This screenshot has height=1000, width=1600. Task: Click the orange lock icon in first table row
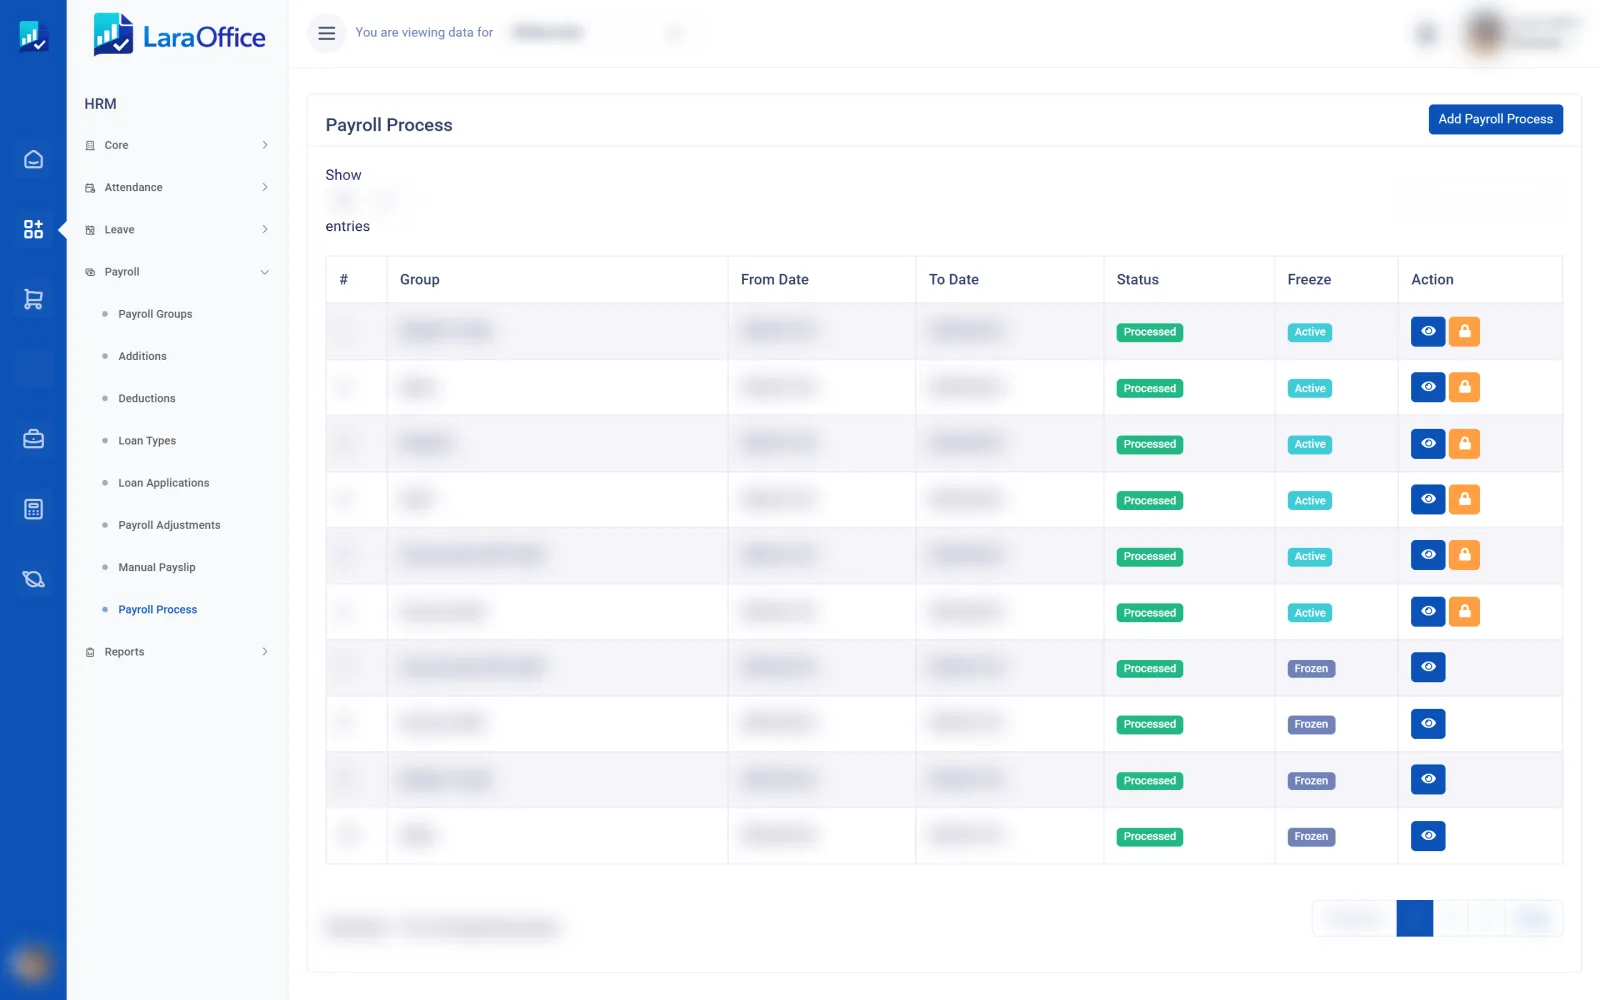pos(1464,331)
